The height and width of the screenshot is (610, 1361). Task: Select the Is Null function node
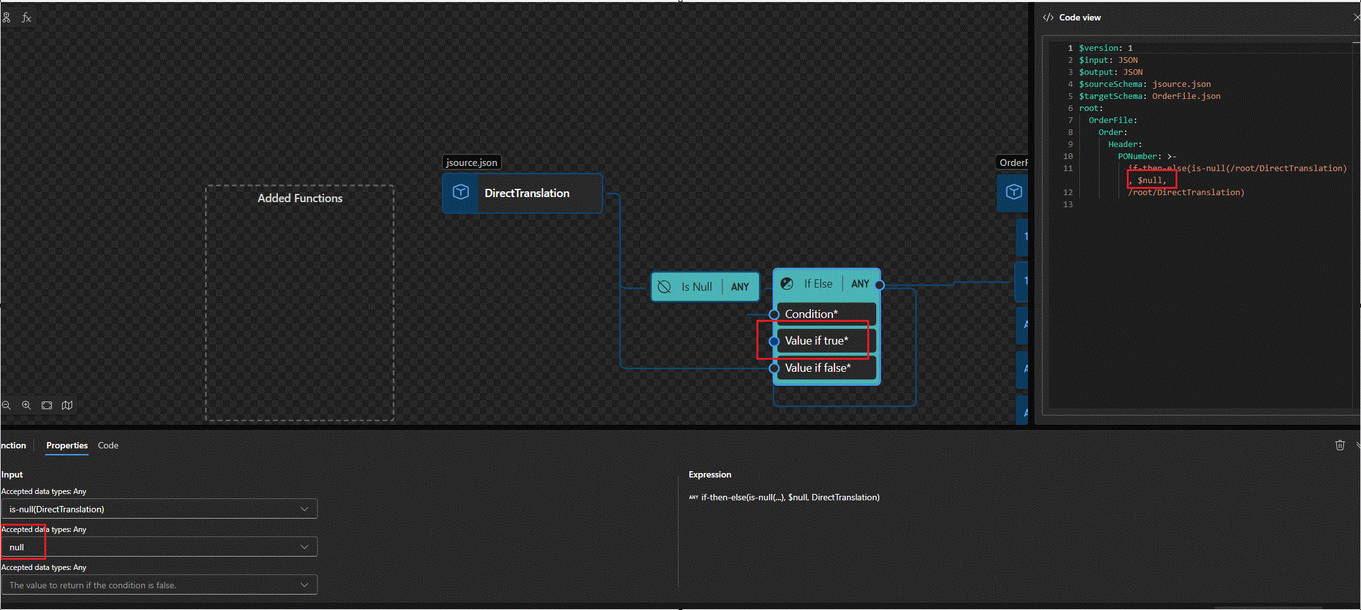[705, 287]
